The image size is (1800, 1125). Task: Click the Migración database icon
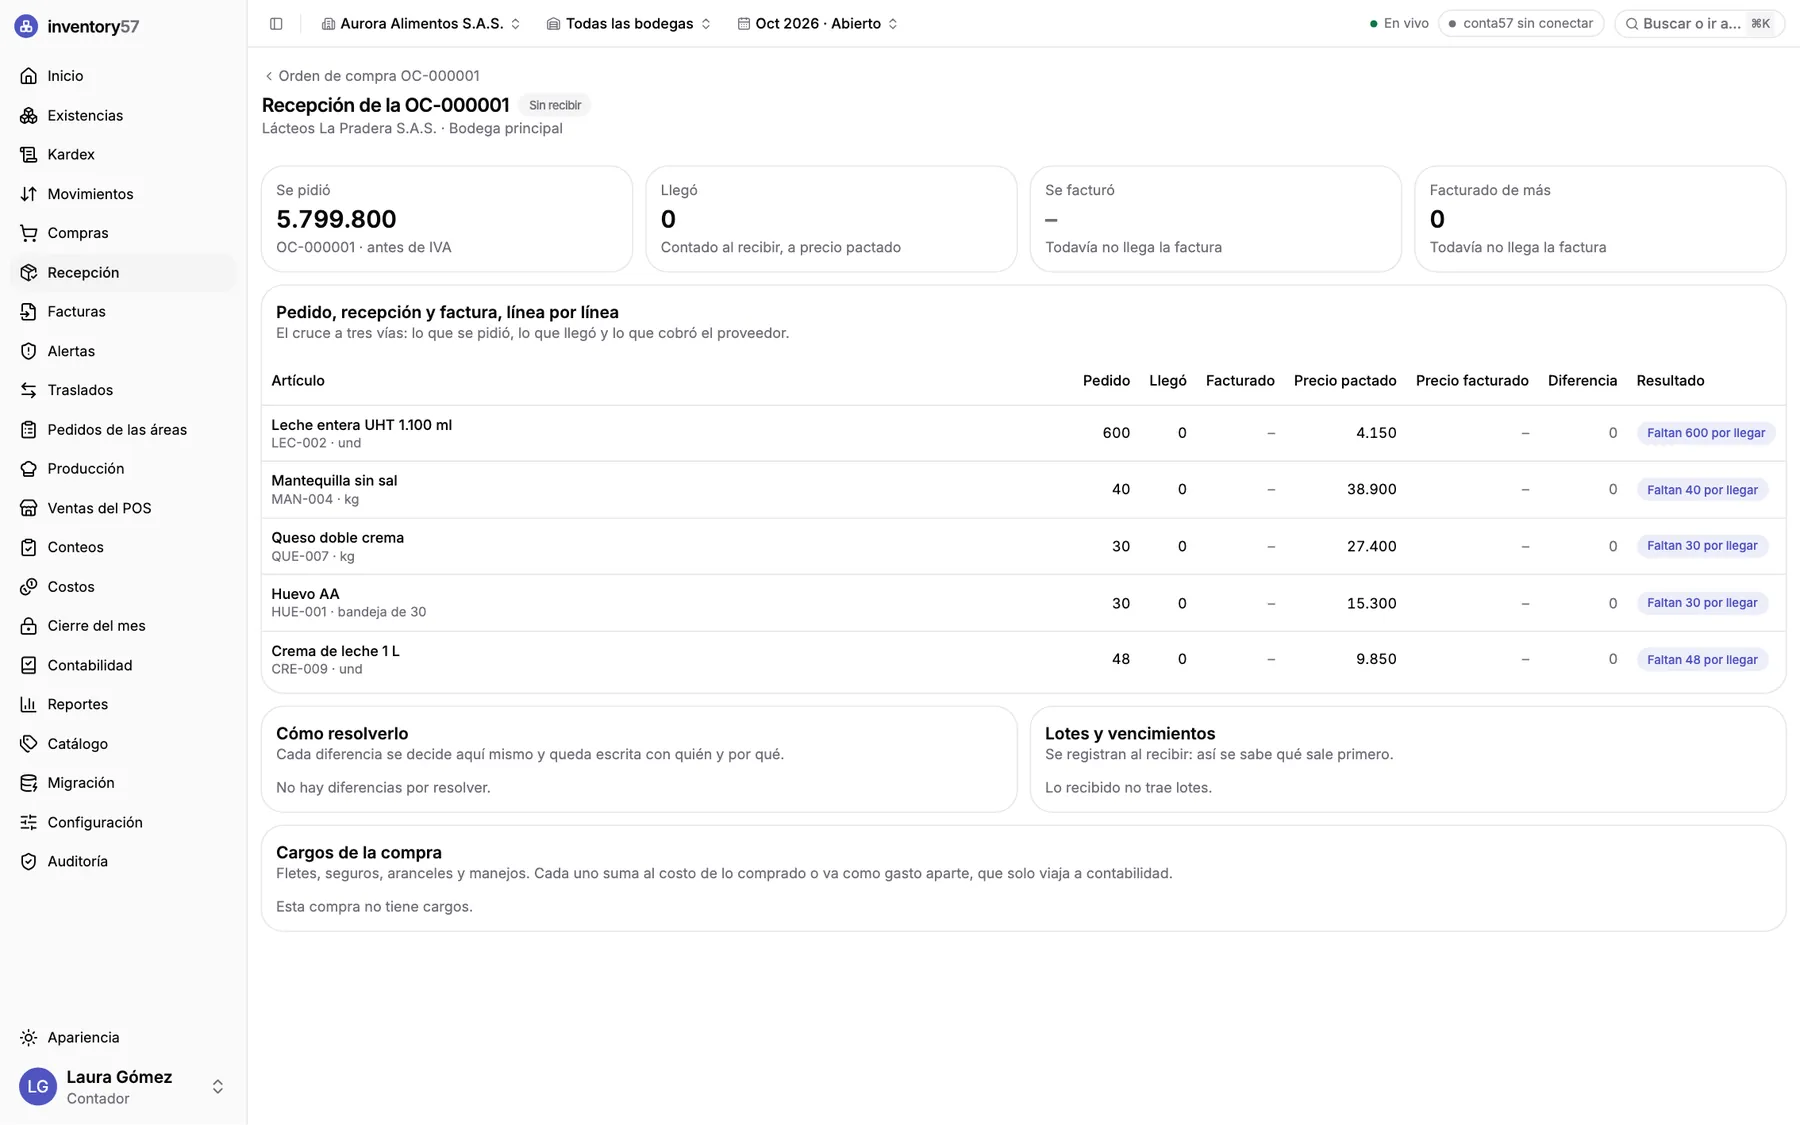pos(29,783)
